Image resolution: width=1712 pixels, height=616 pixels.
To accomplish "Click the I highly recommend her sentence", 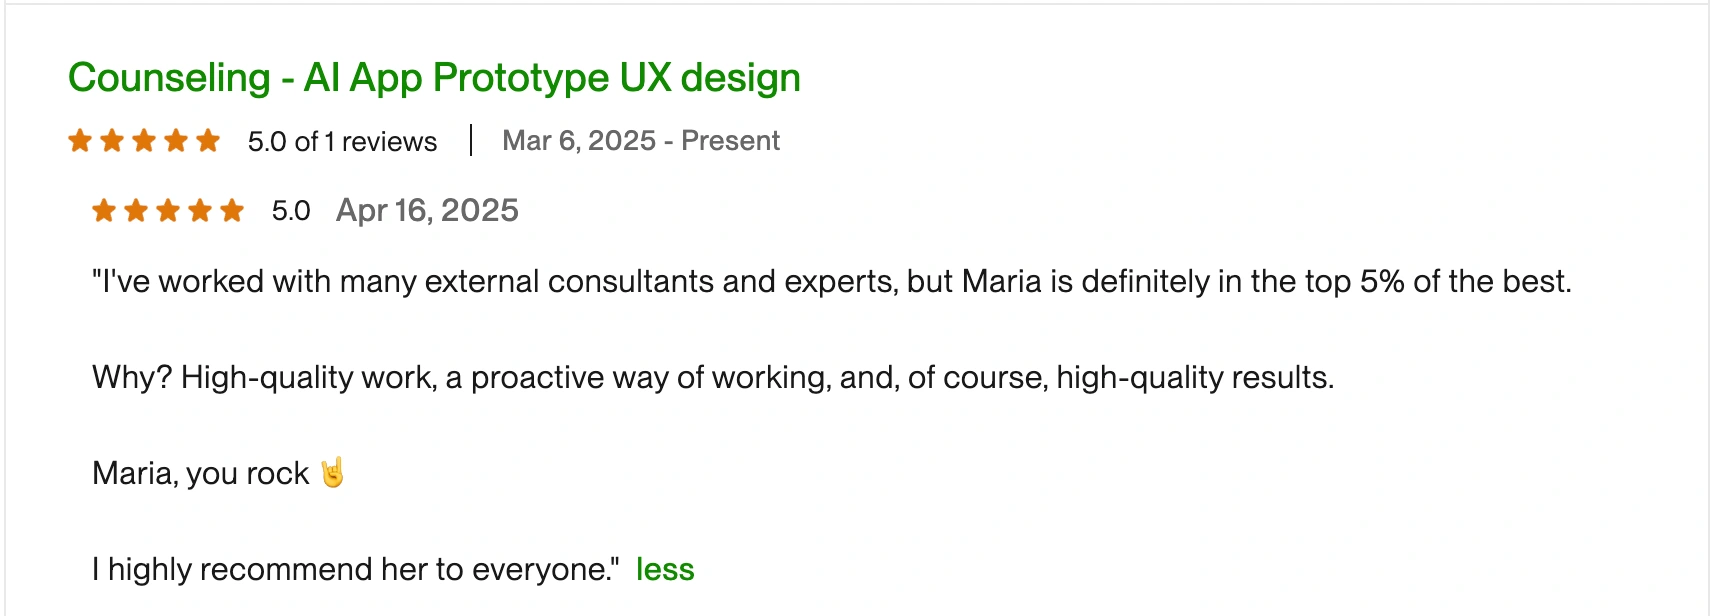I will (356, 569).
